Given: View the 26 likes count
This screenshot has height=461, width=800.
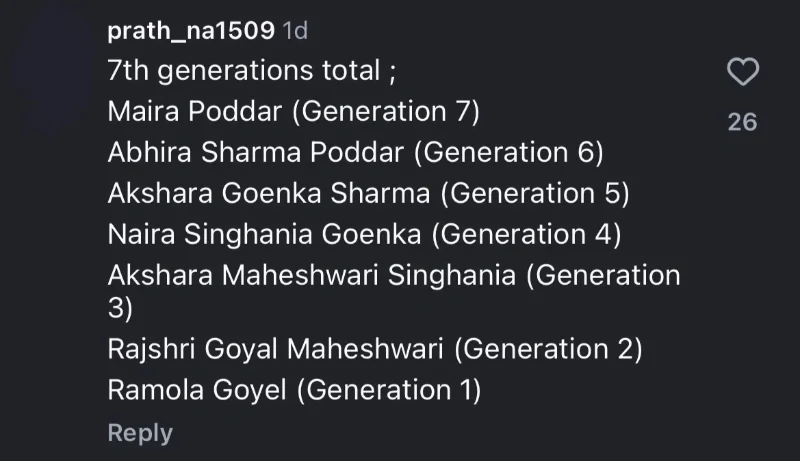Looking at the screenshot, I should (742, 122).
